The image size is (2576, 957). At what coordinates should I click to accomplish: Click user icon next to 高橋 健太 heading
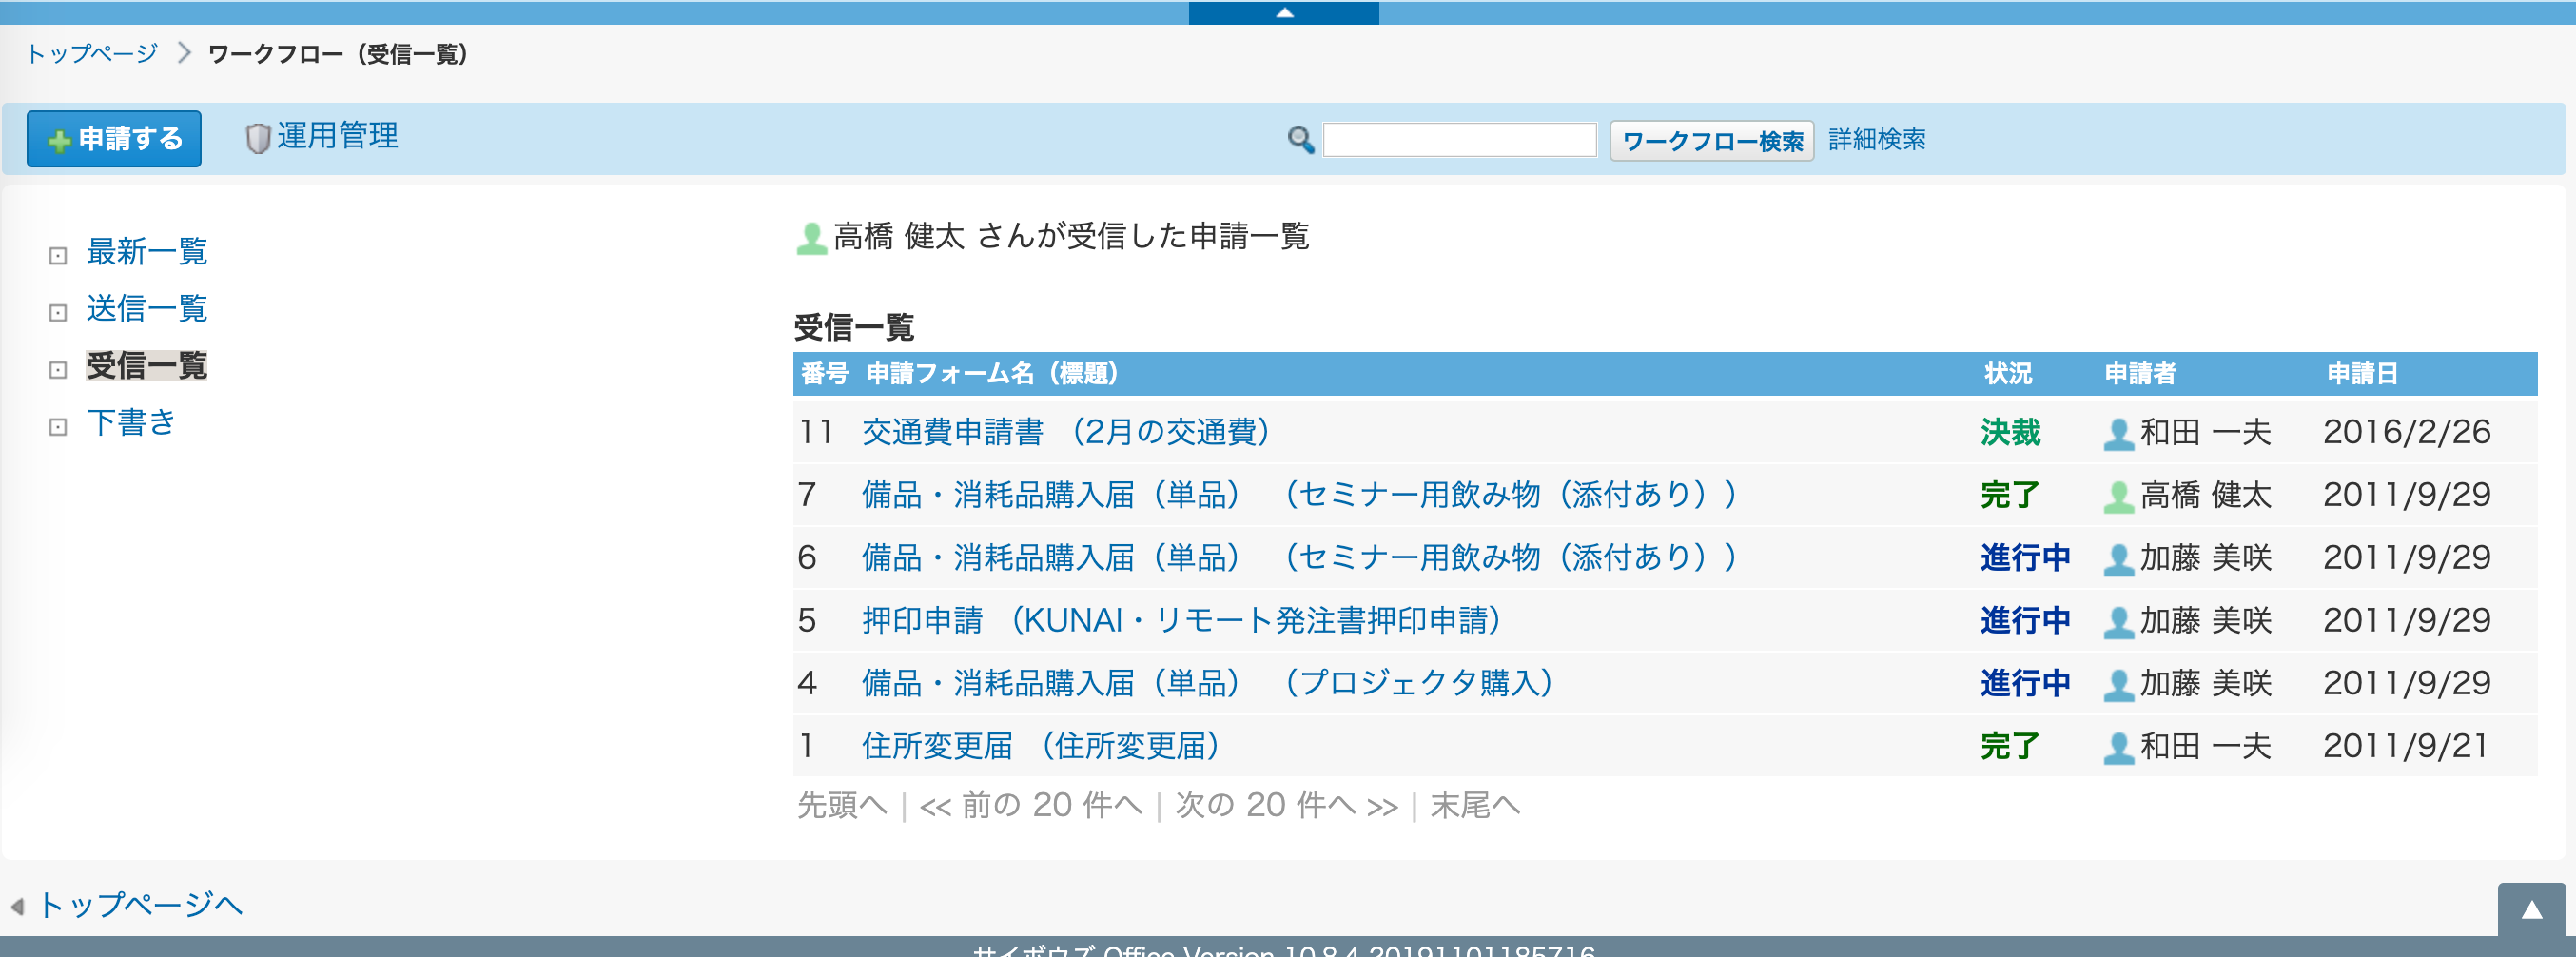(x=811, y=238)
